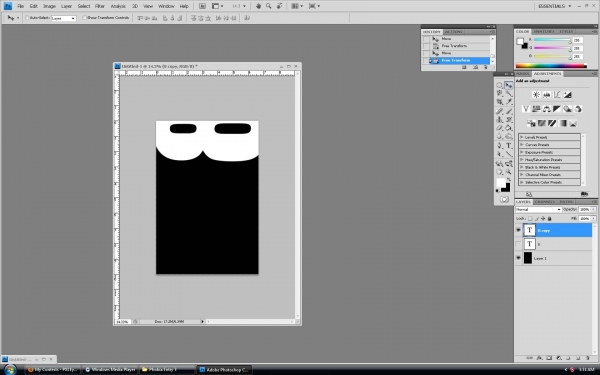Click the foreground color swatch in toolbox
The height and width of the screenshot is (375, 600).
pyautogui.click(x=501, y=183)
